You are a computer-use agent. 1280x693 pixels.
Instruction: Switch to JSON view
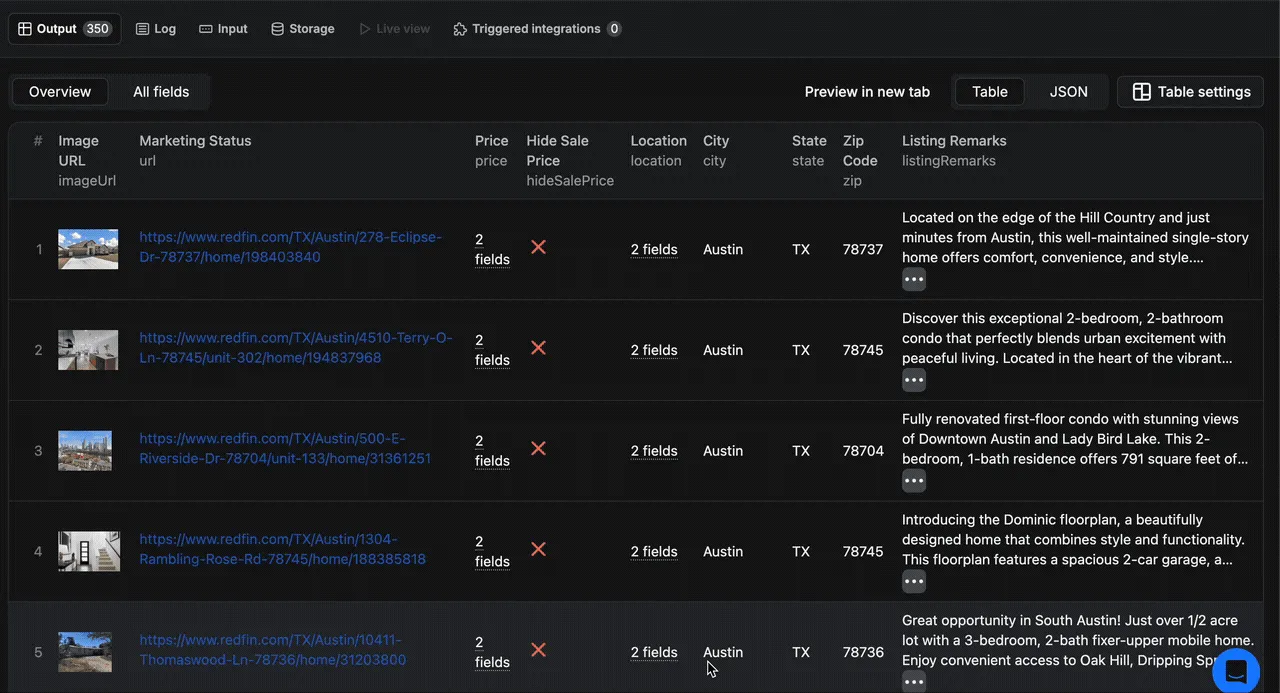click(x=1068, y=92)
